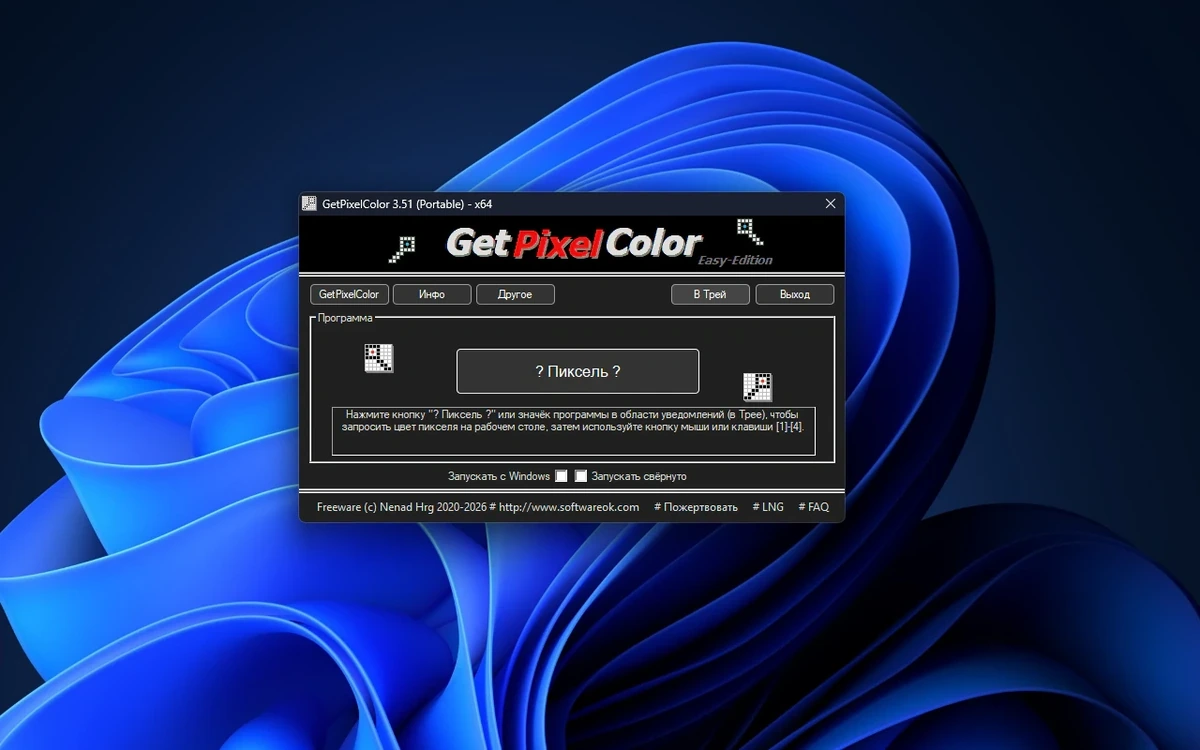
Task: Click the # Пожертвовать link
Action: [x=696, y=507]
